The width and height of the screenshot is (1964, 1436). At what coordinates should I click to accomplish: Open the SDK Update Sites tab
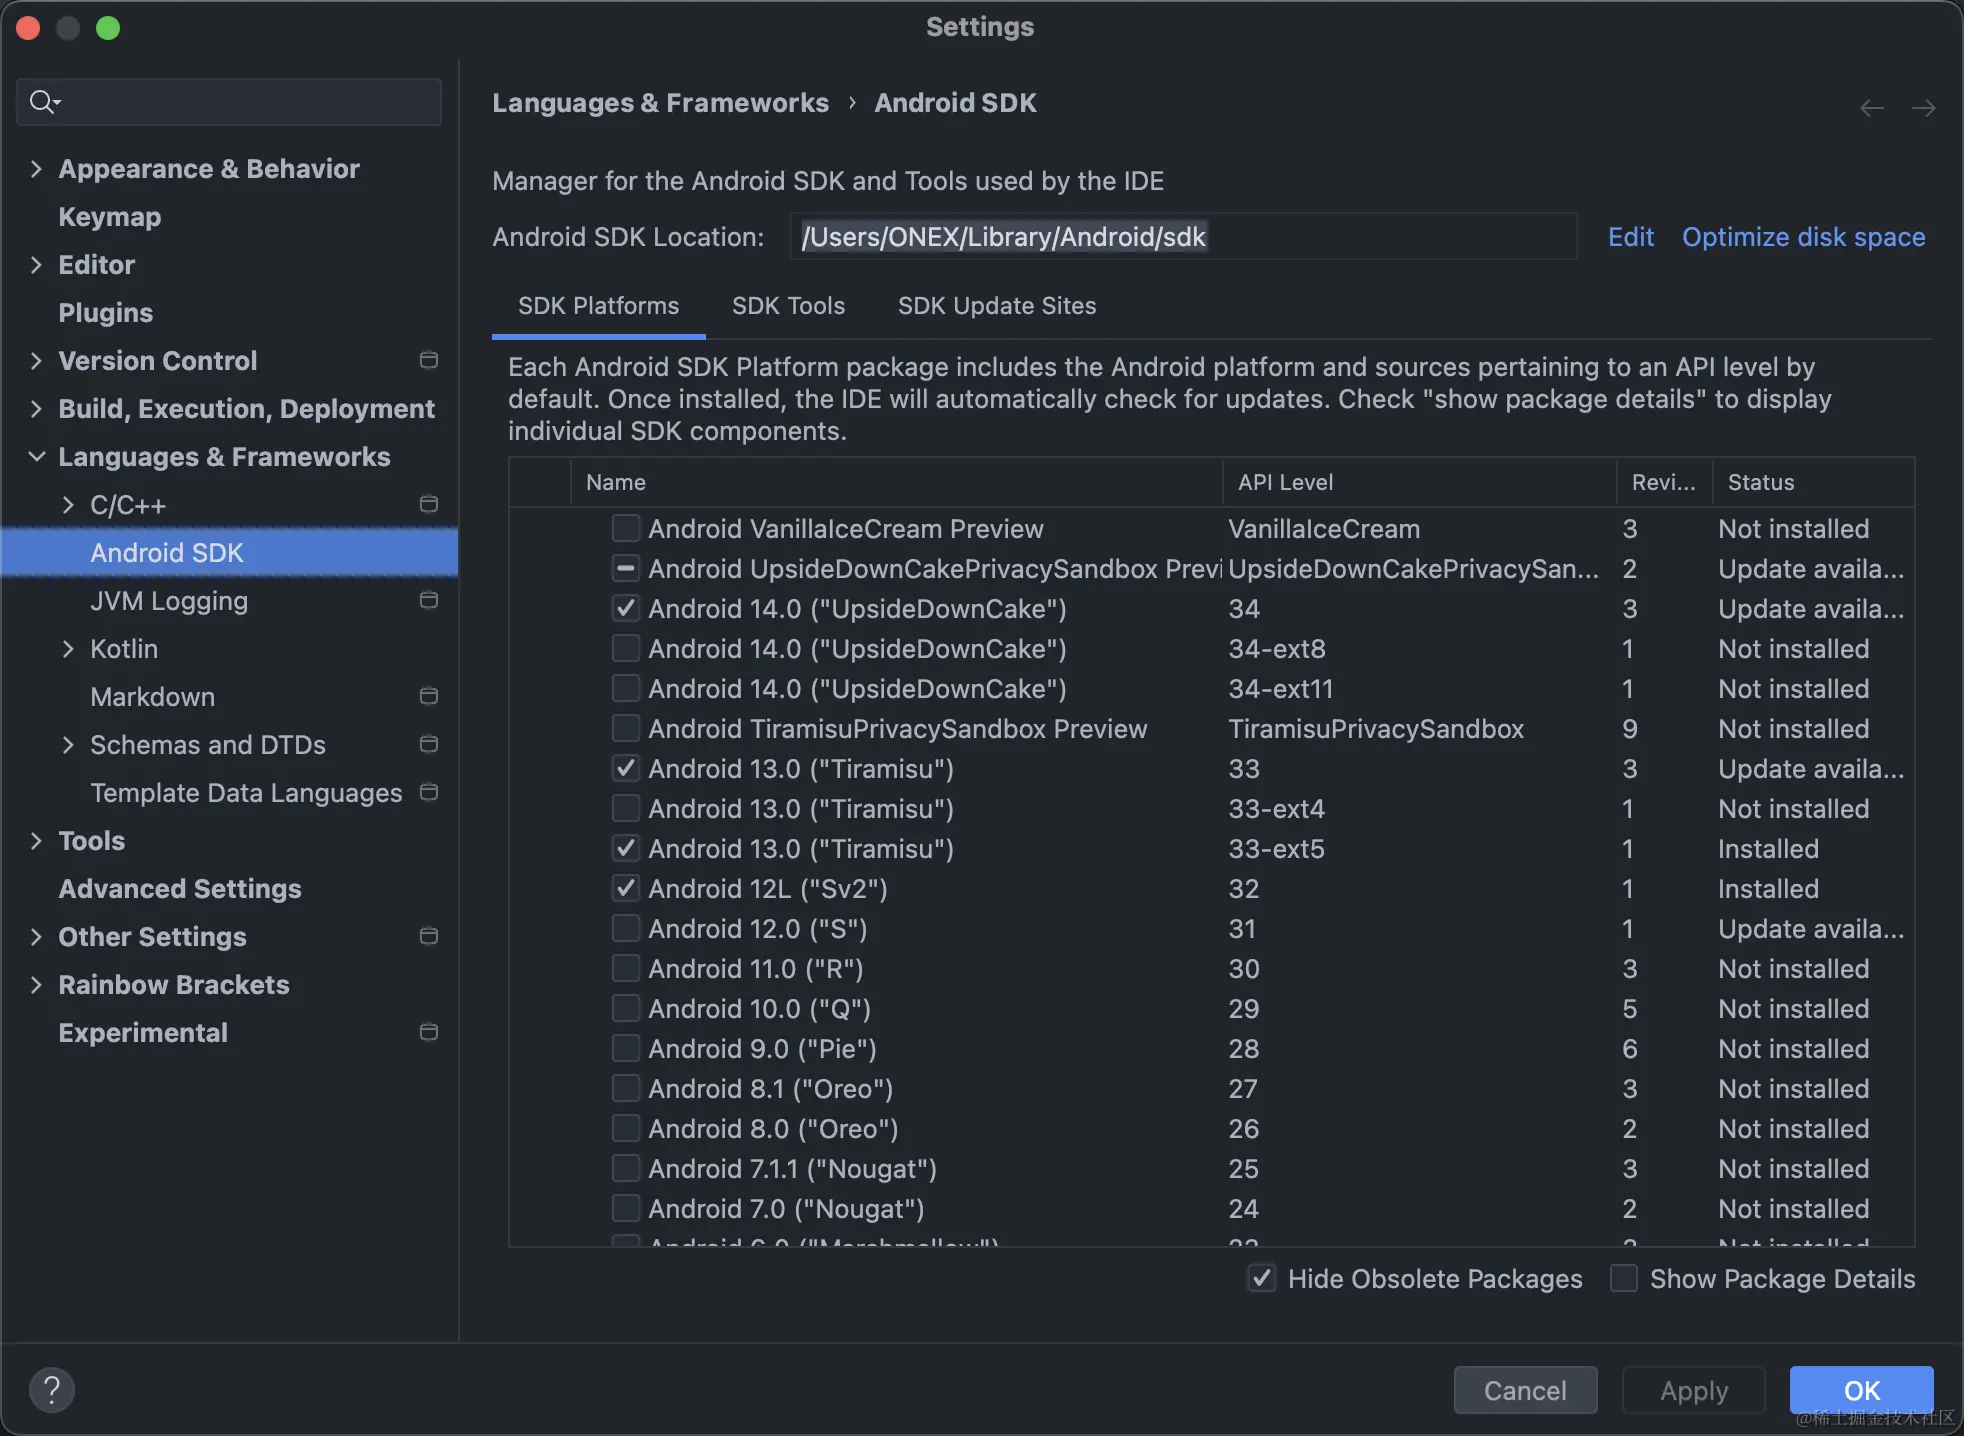click(996, 306)
